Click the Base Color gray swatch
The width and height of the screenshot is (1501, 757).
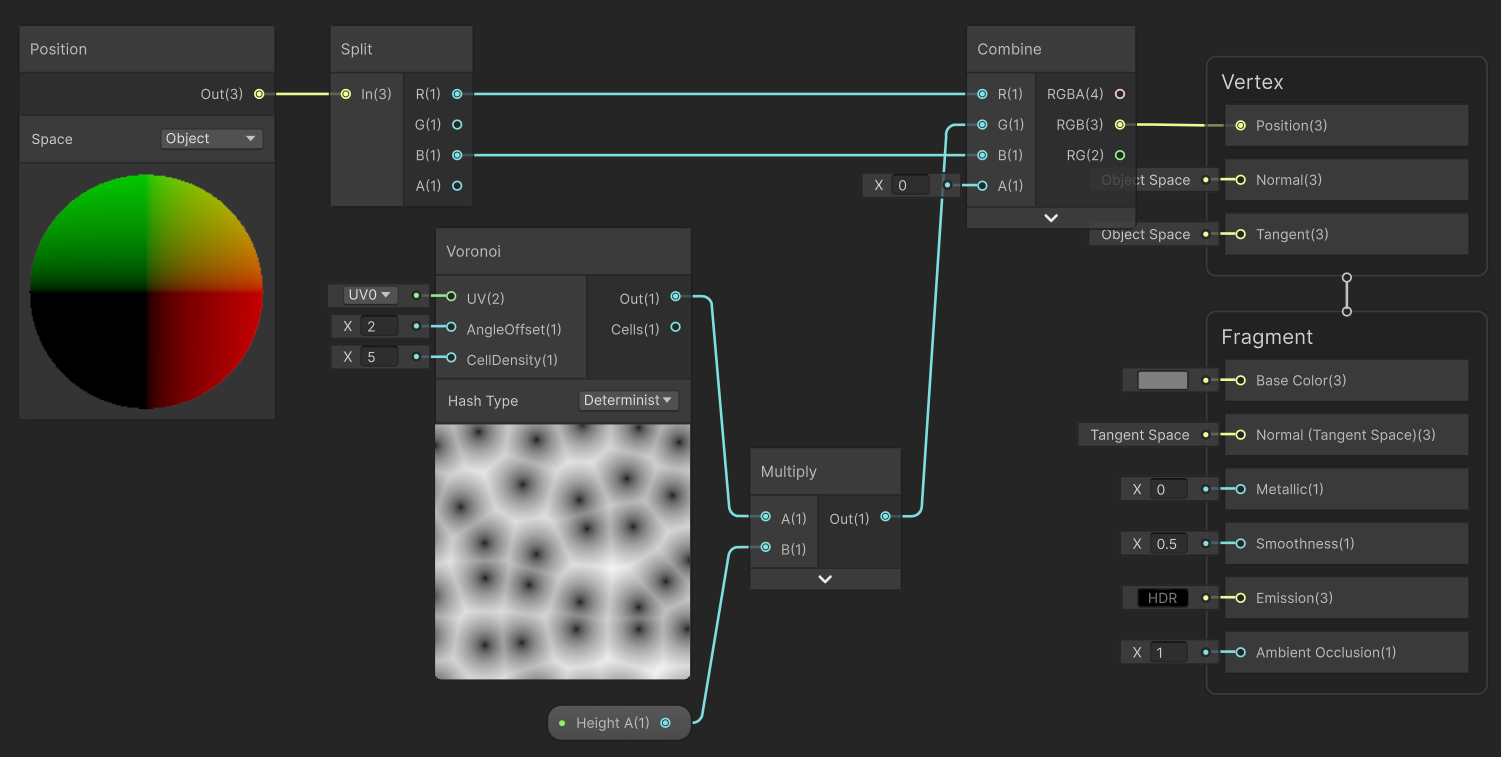[x=1163, y=380]
